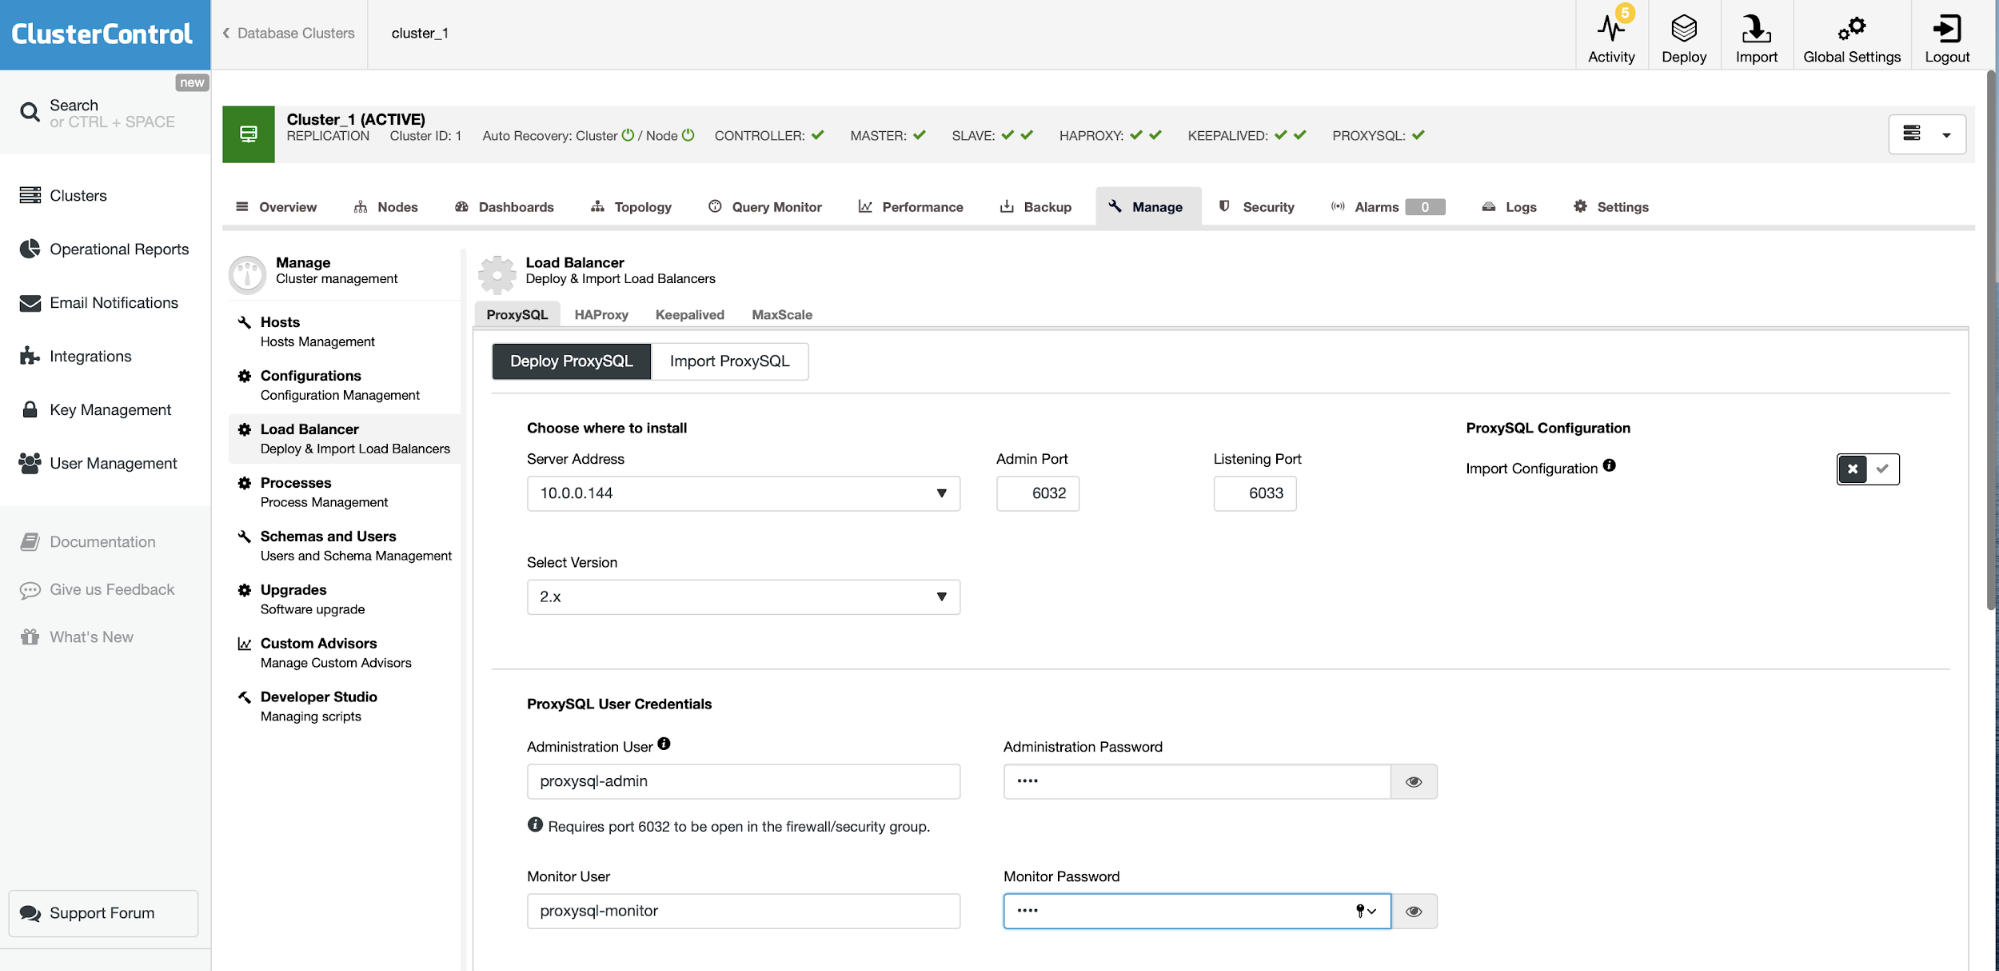Image resolution: width=1999 pixels, height=971 pixels.
Task: Toggle Import Configuration switch
Action: point(1868,469)
